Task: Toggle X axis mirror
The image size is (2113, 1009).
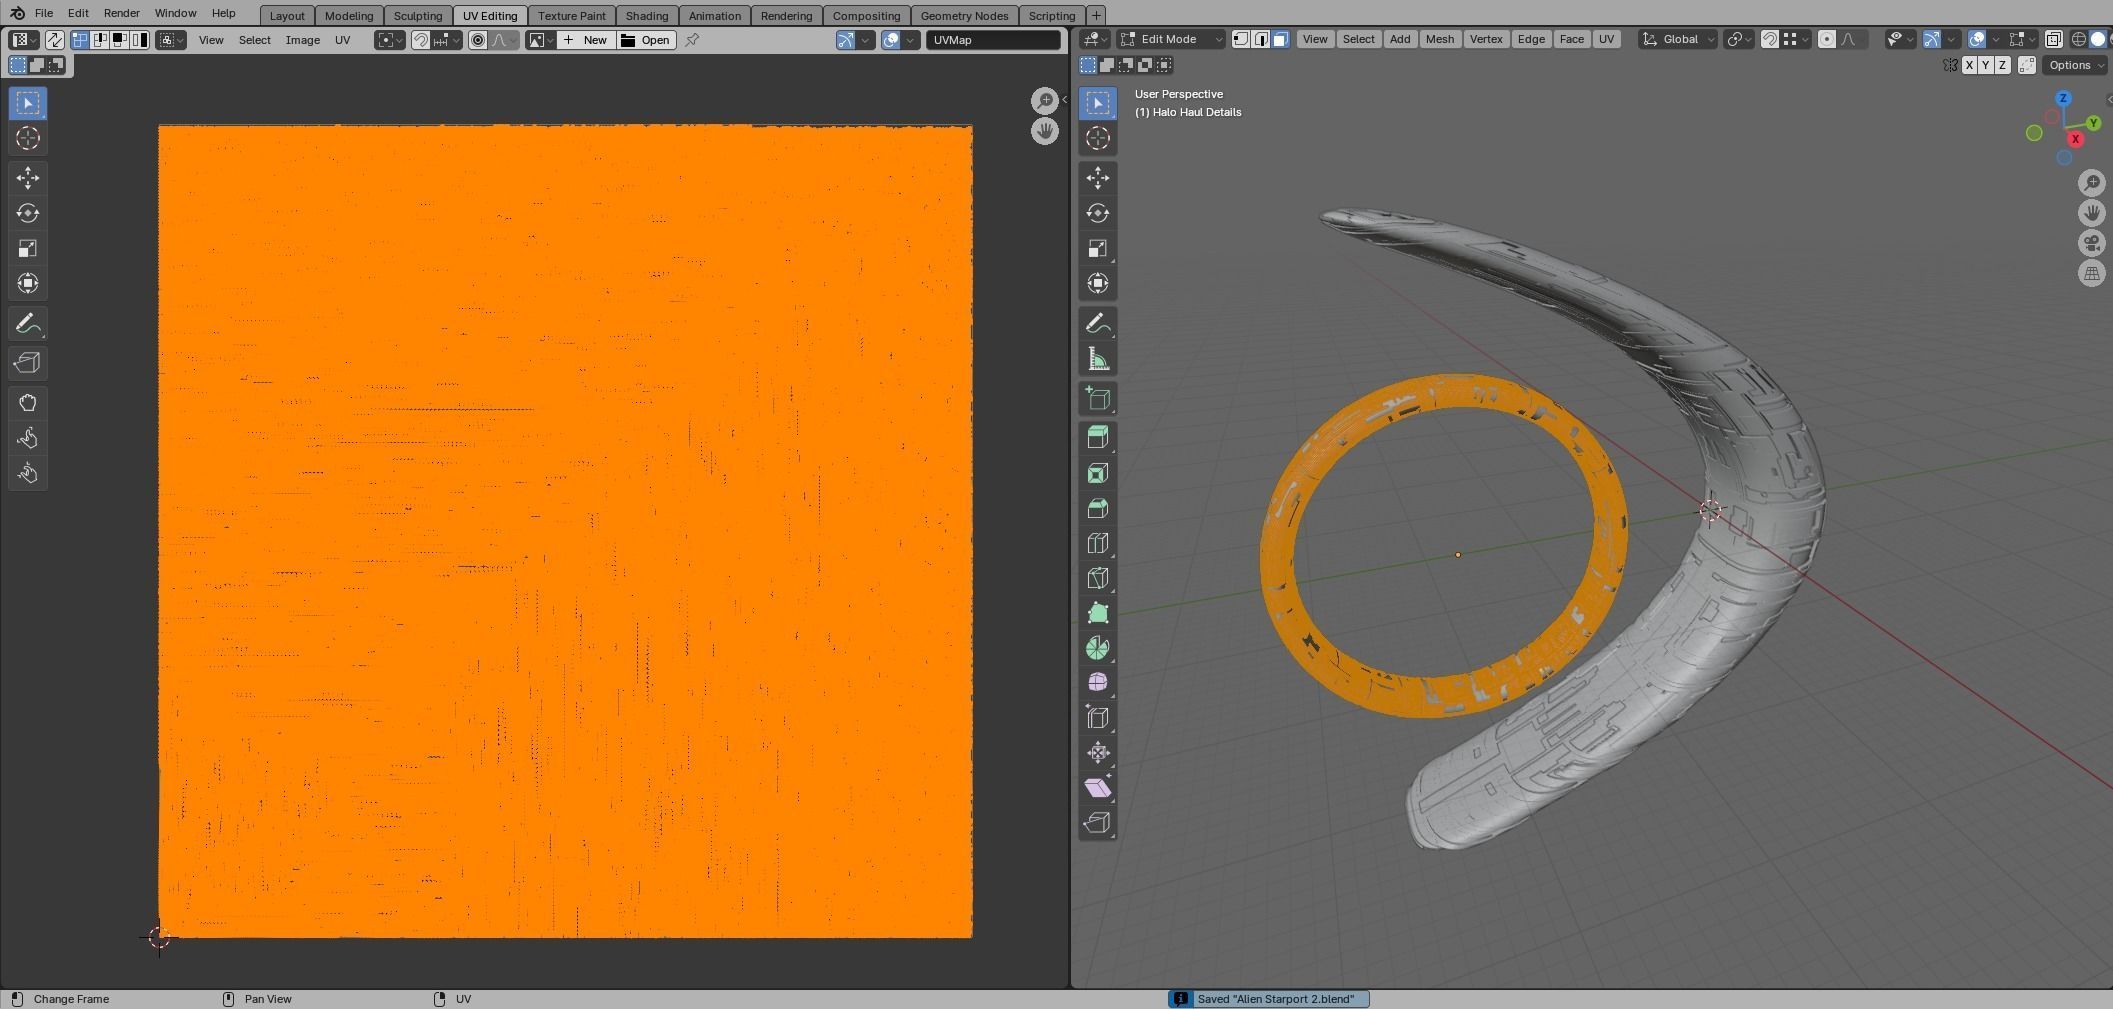Action: coord(1969,65)
